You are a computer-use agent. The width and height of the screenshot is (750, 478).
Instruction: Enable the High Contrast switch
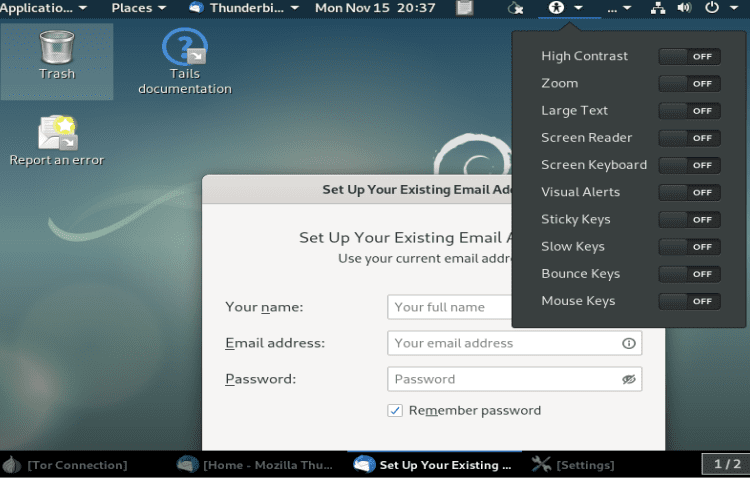point(689,57)
